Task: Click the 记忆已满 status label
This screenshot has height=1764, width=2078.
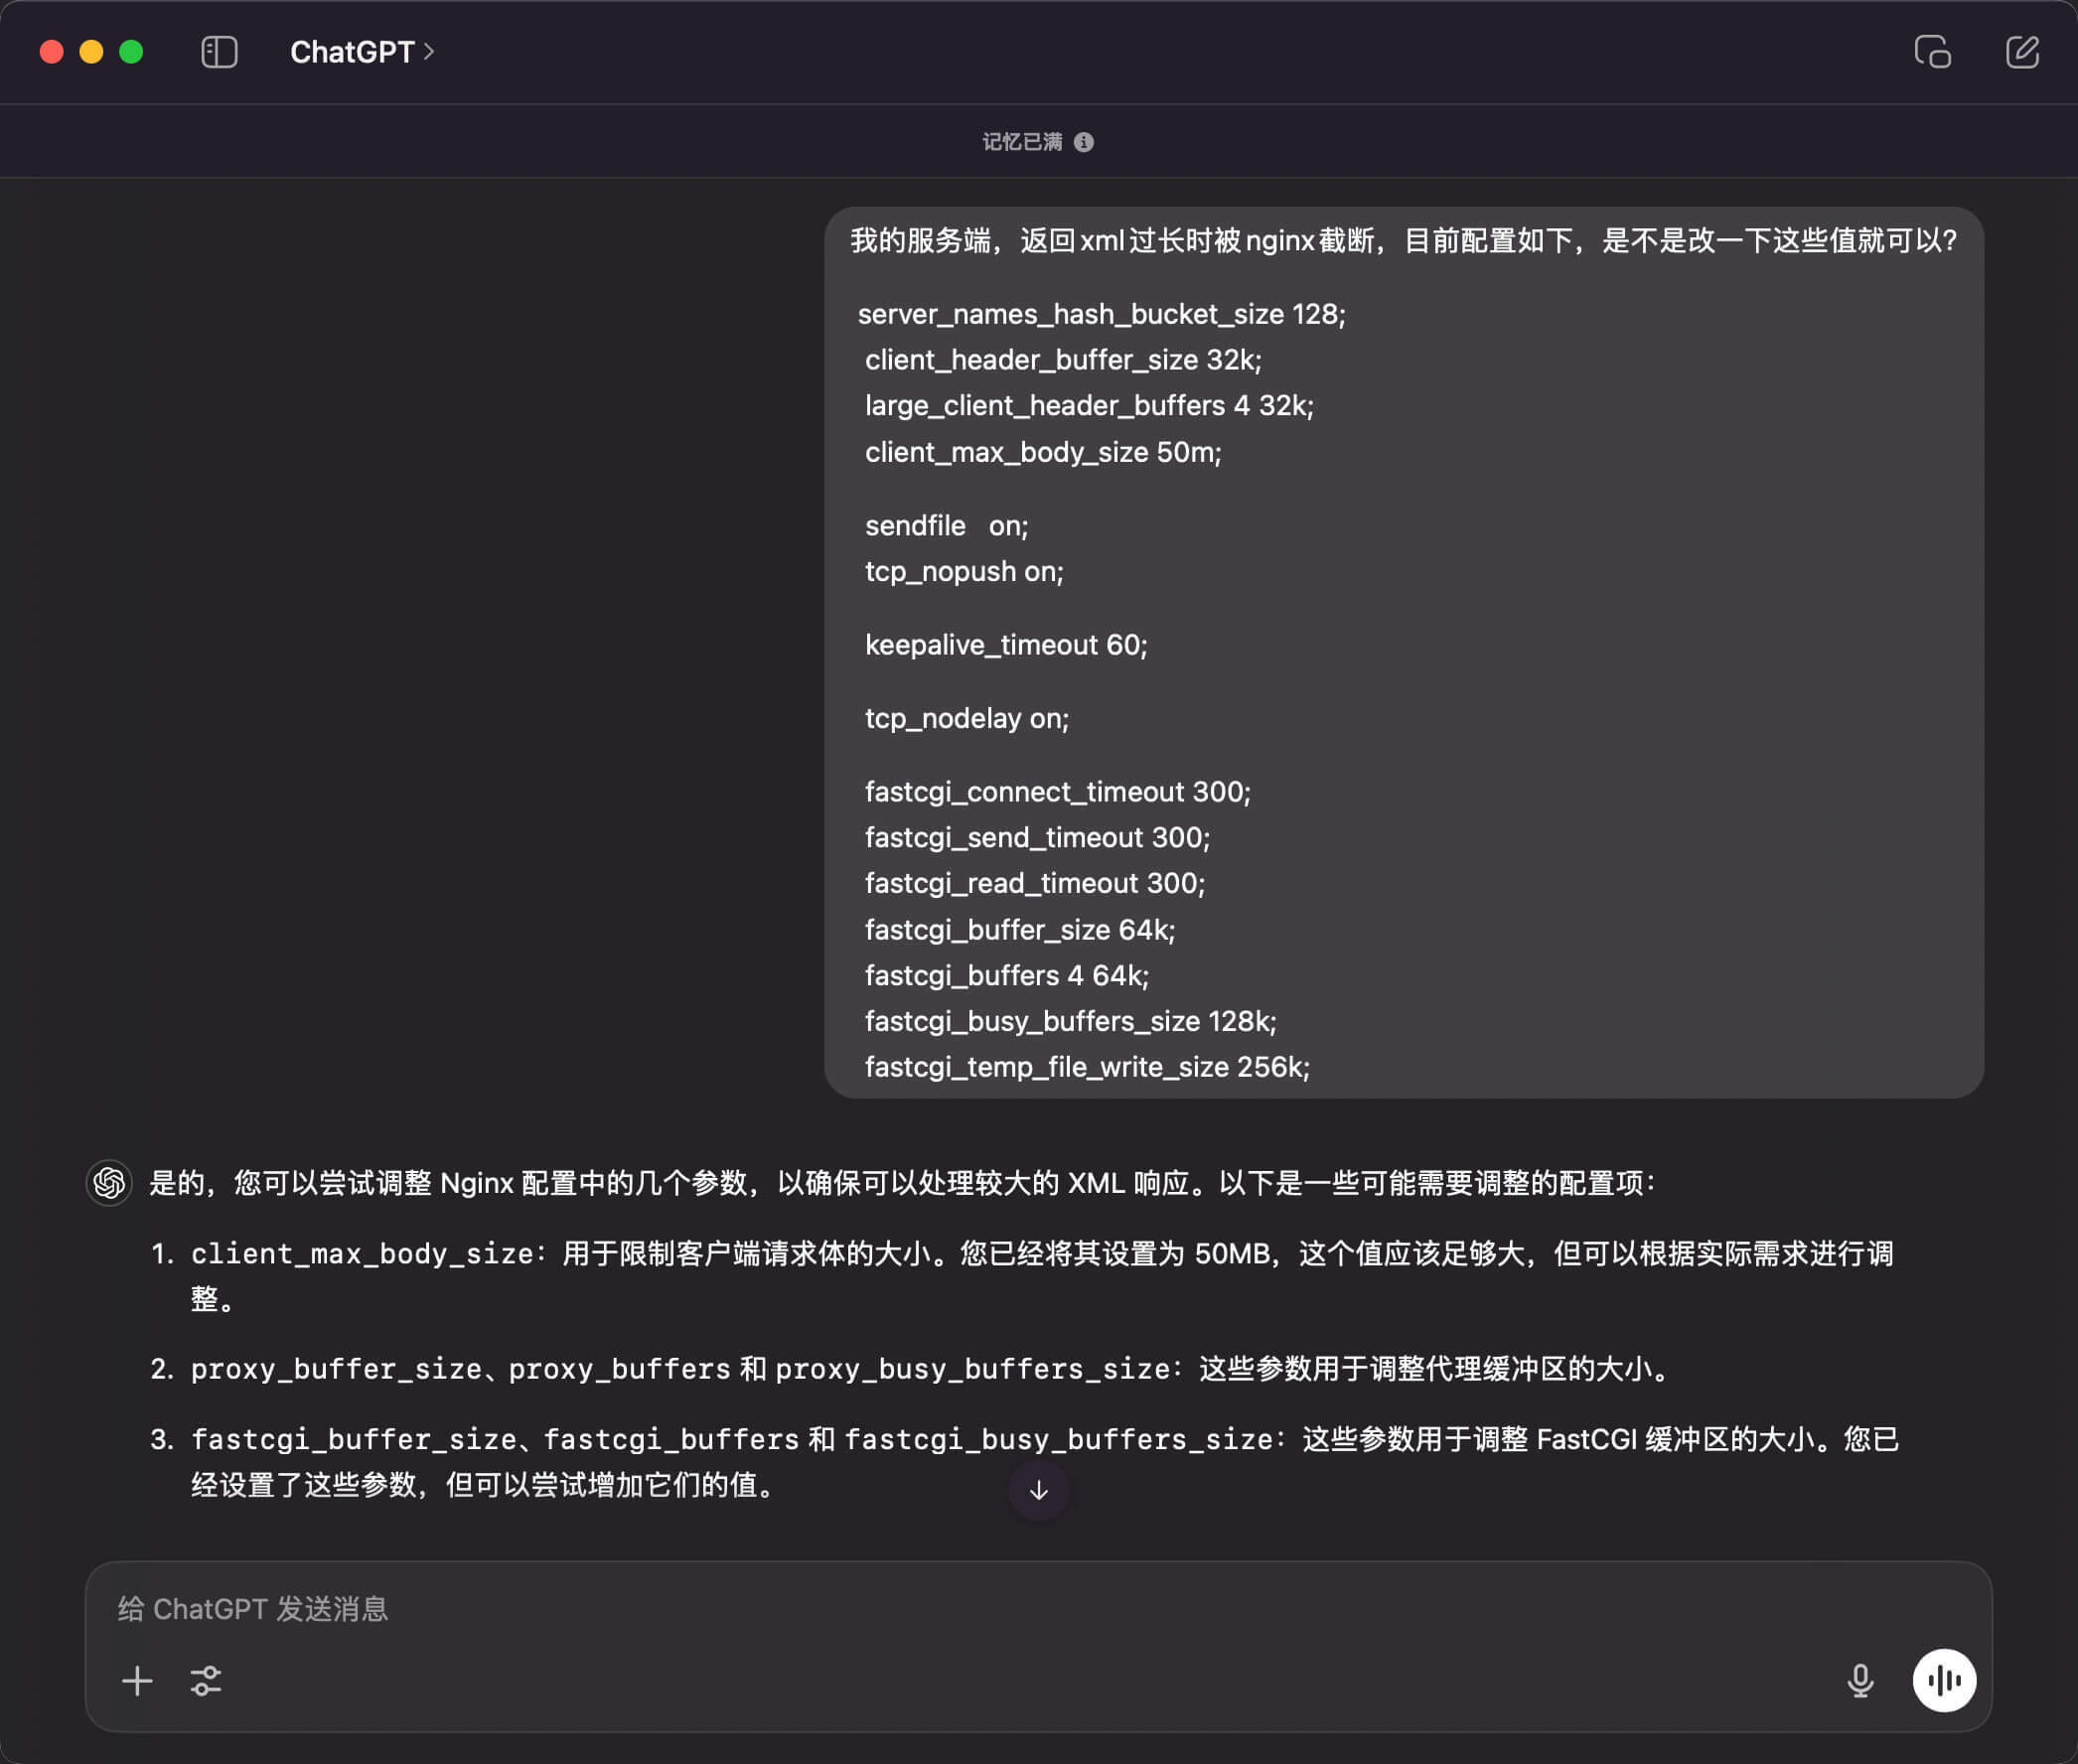Action: point(1022,142)
